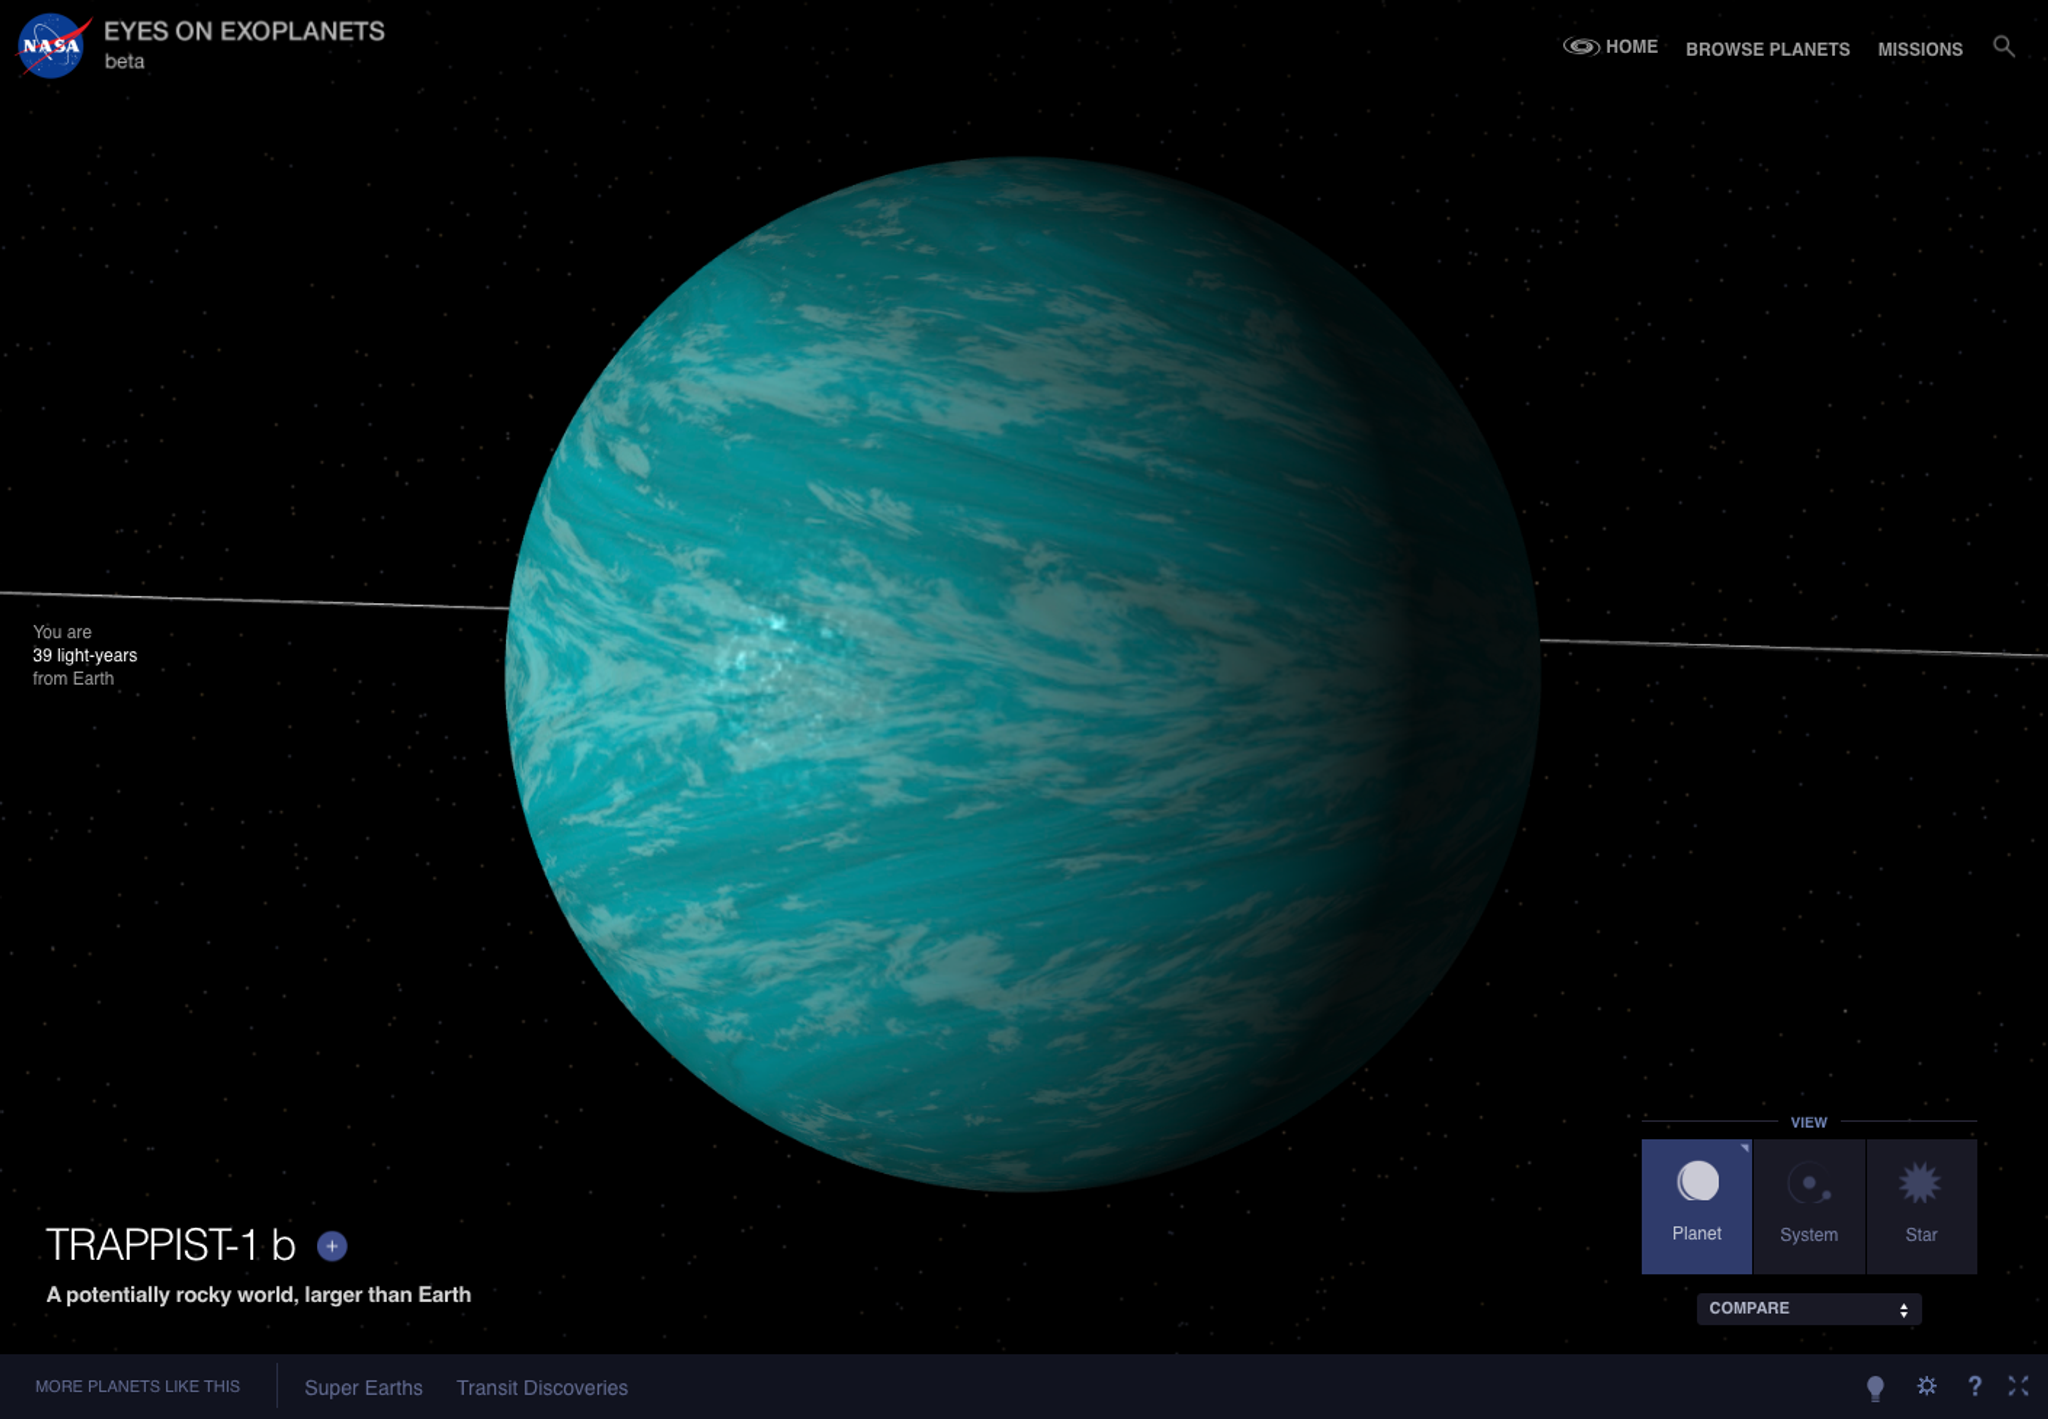Screen dimensions: 2048x1419
Task: Open Transit Discoveries
Action: 542,1388
